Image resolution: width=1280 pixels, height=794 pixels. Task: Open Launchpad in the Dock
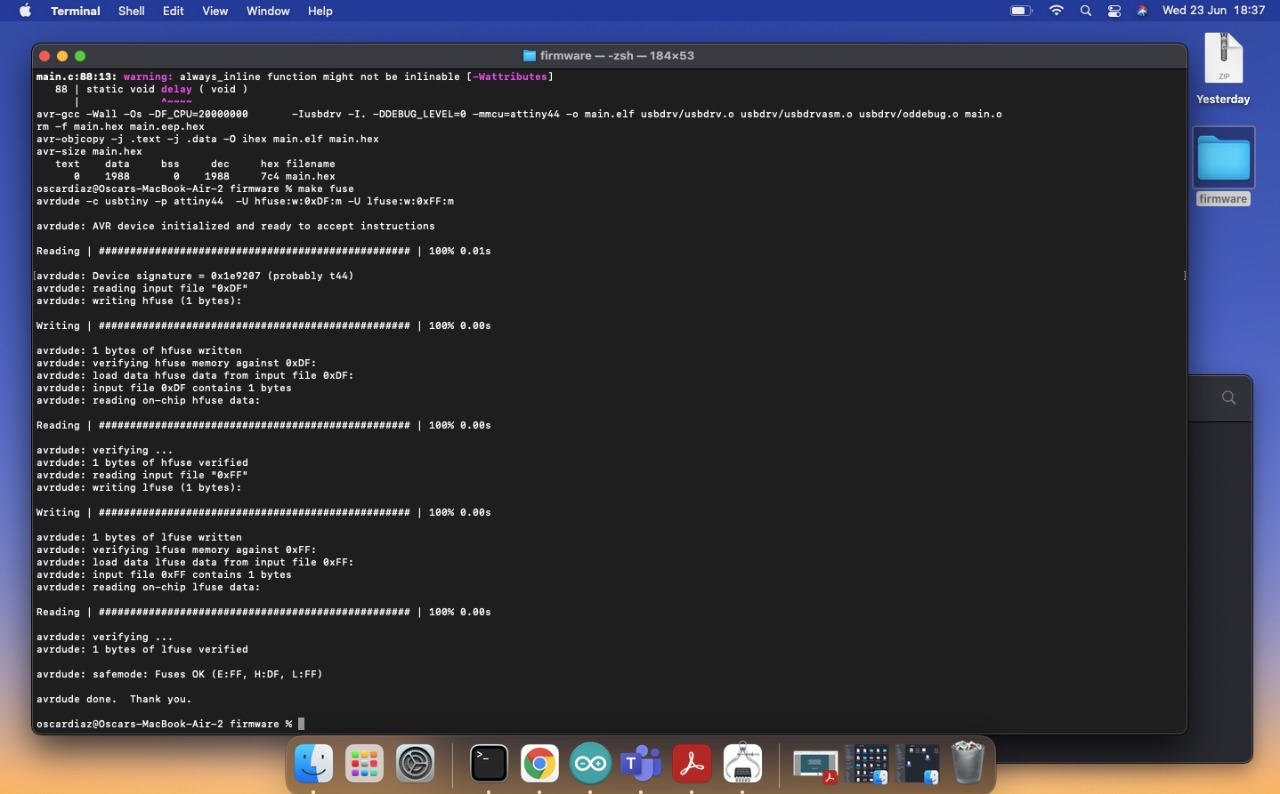pos(364,765)
